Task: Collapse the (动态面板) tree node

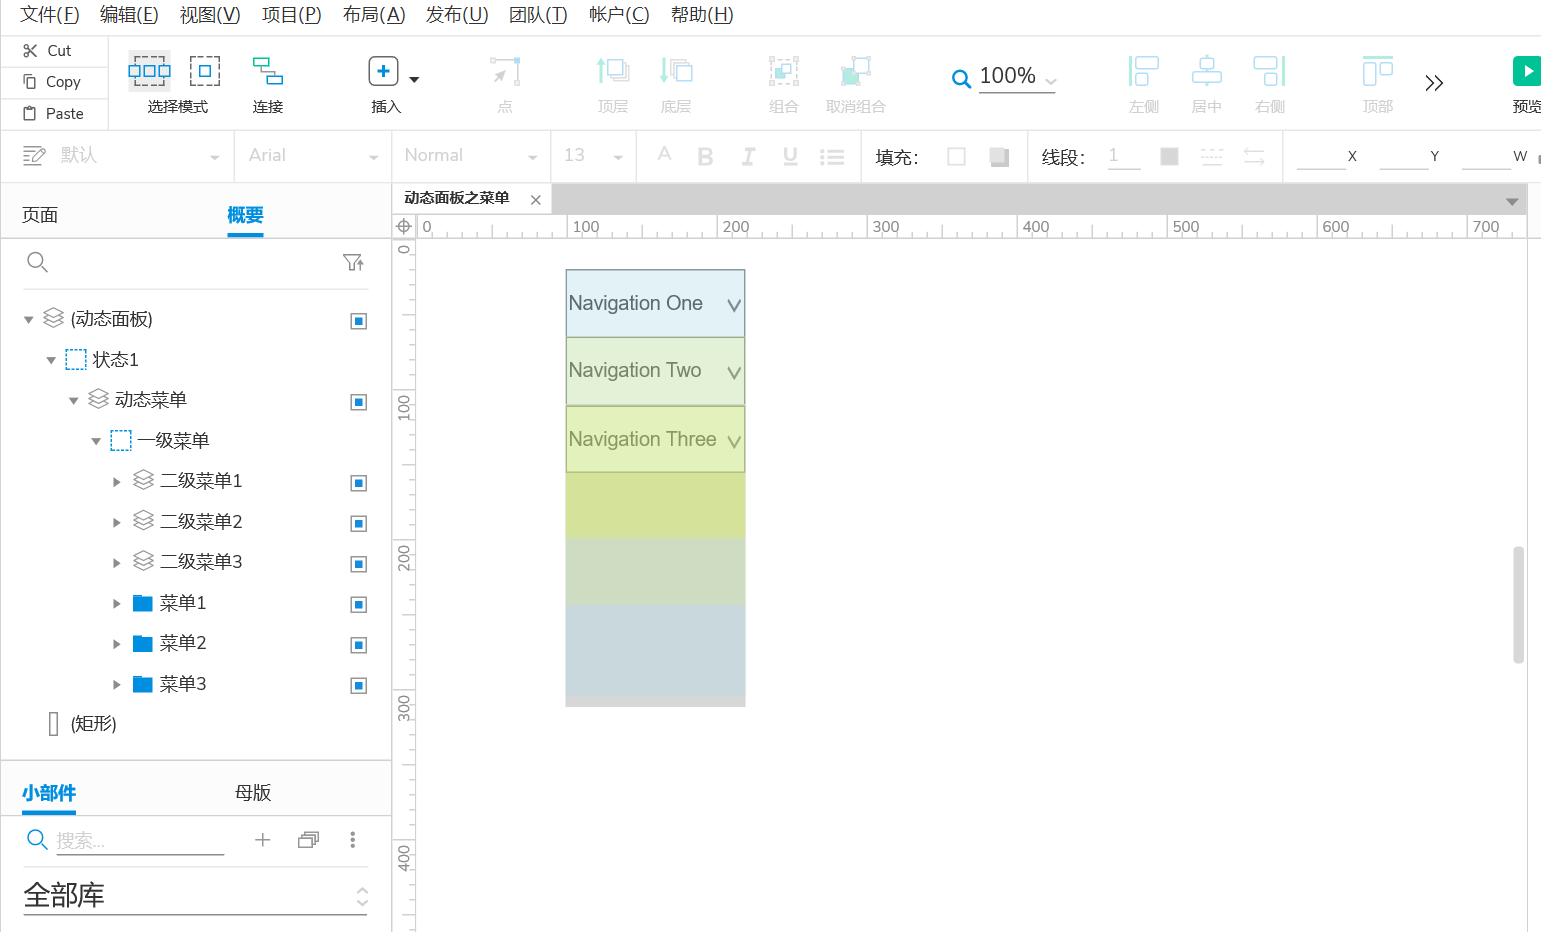Action: (x=29, y=320)
